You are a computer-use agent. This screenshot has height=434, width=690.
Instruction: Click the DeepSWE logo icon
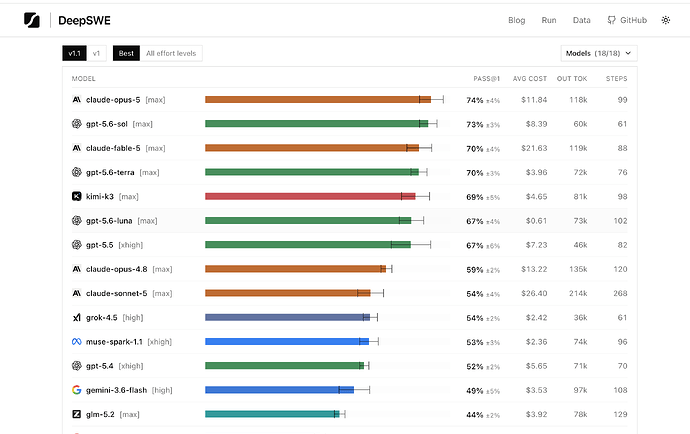point(32,20)
